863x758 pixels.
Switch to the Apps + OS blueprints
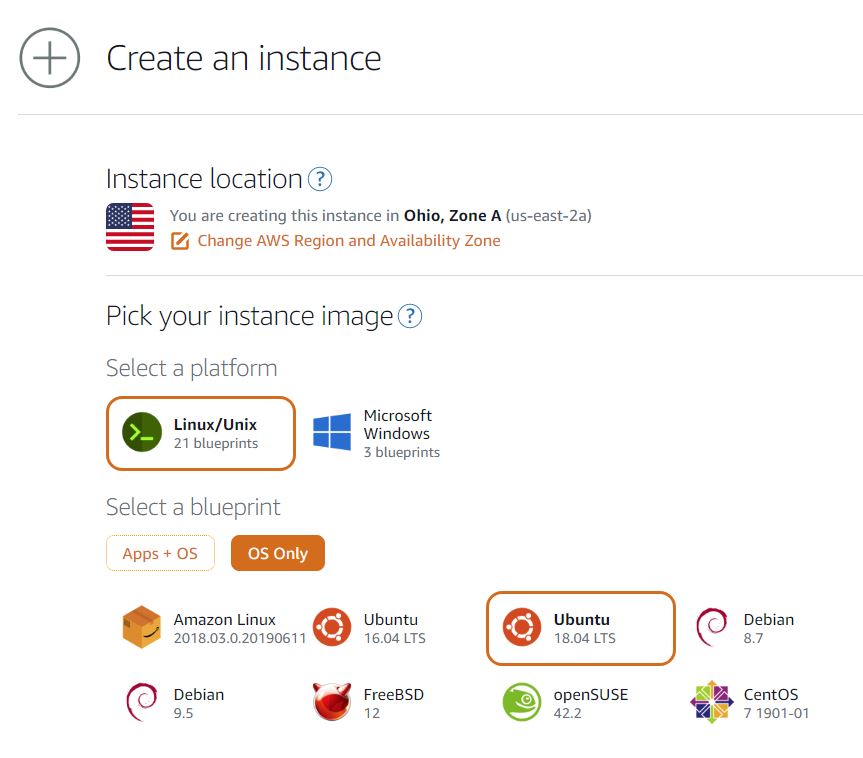tap(160, 553)
